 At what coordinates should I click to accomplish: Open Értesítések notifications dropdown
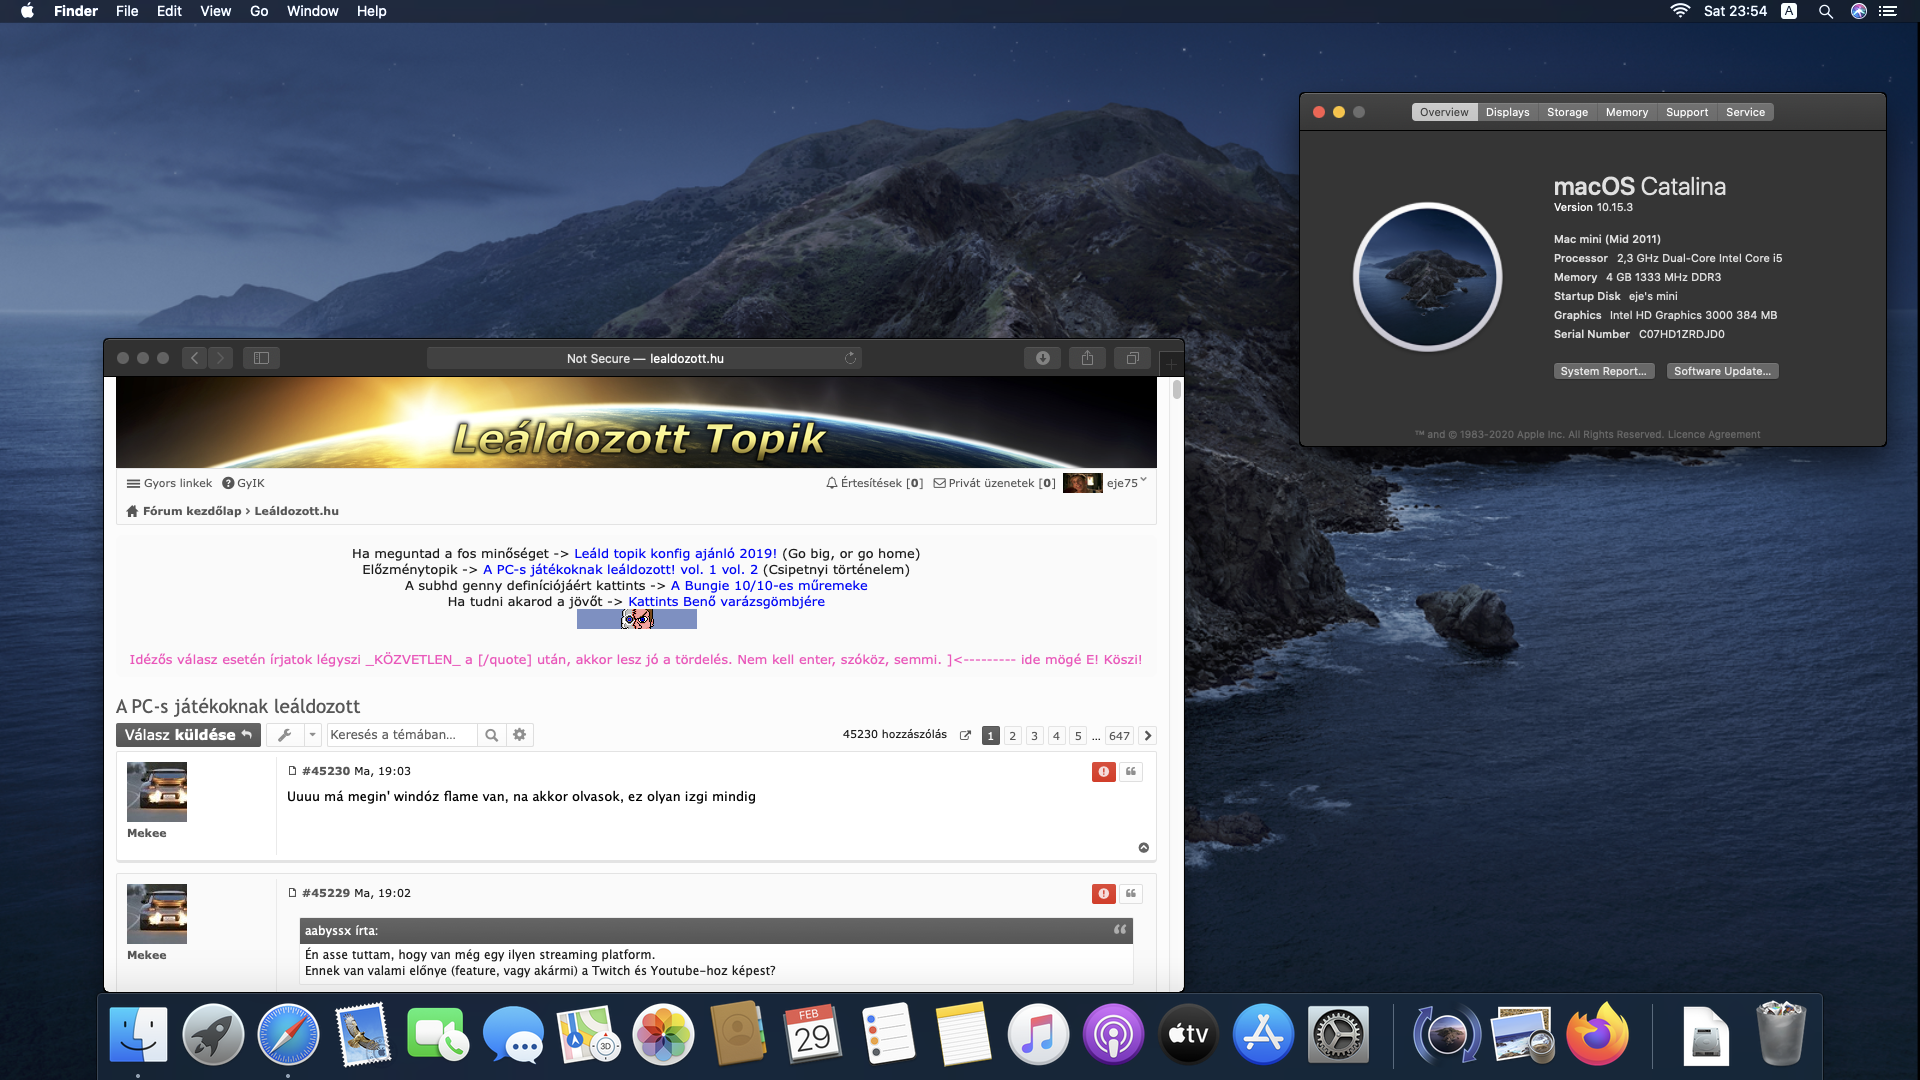pos(875,483)
